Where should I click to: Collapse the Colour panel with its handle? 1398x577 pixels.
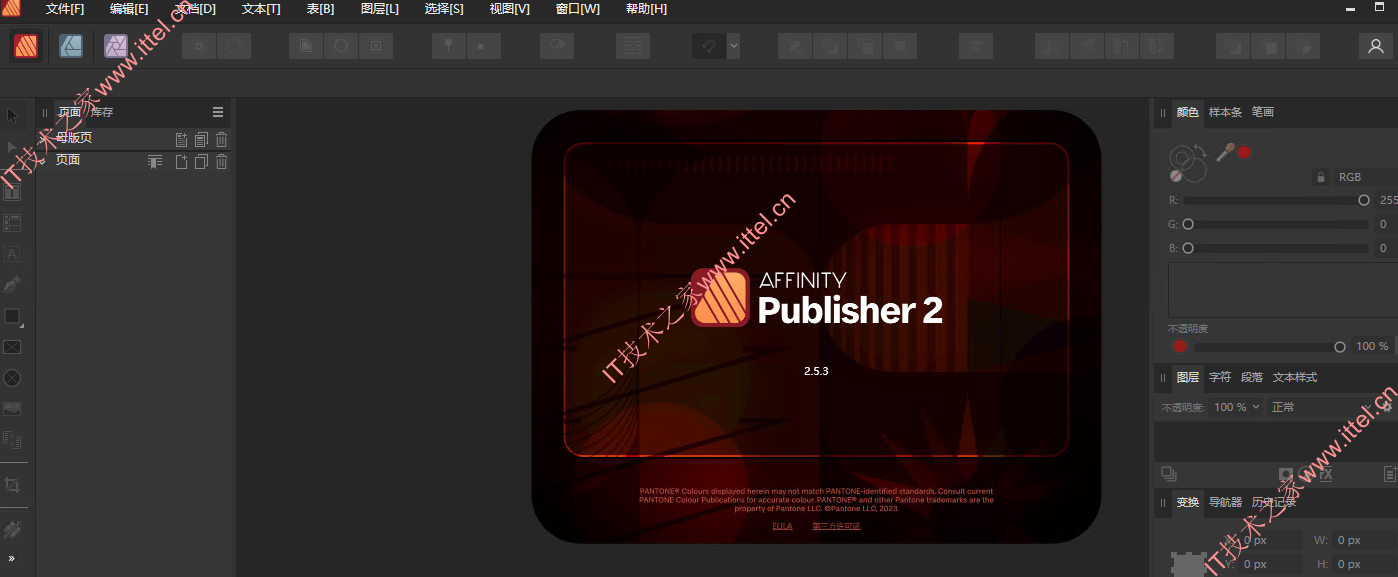1161,112
